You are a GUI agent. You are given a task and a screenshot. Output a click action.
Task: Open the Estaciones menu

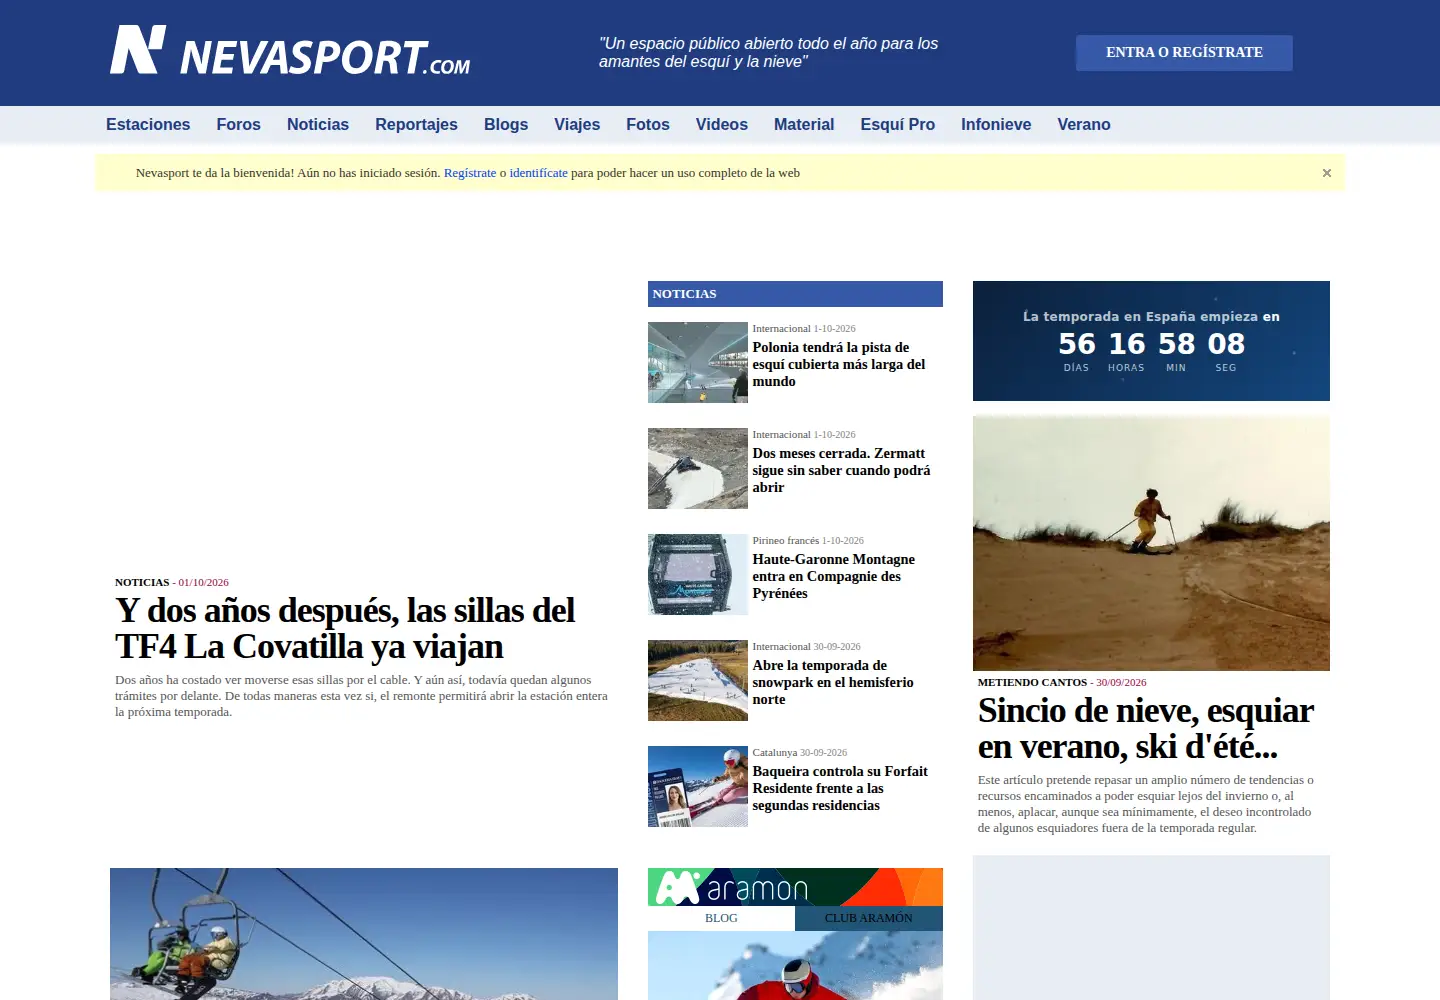point(148,125)
